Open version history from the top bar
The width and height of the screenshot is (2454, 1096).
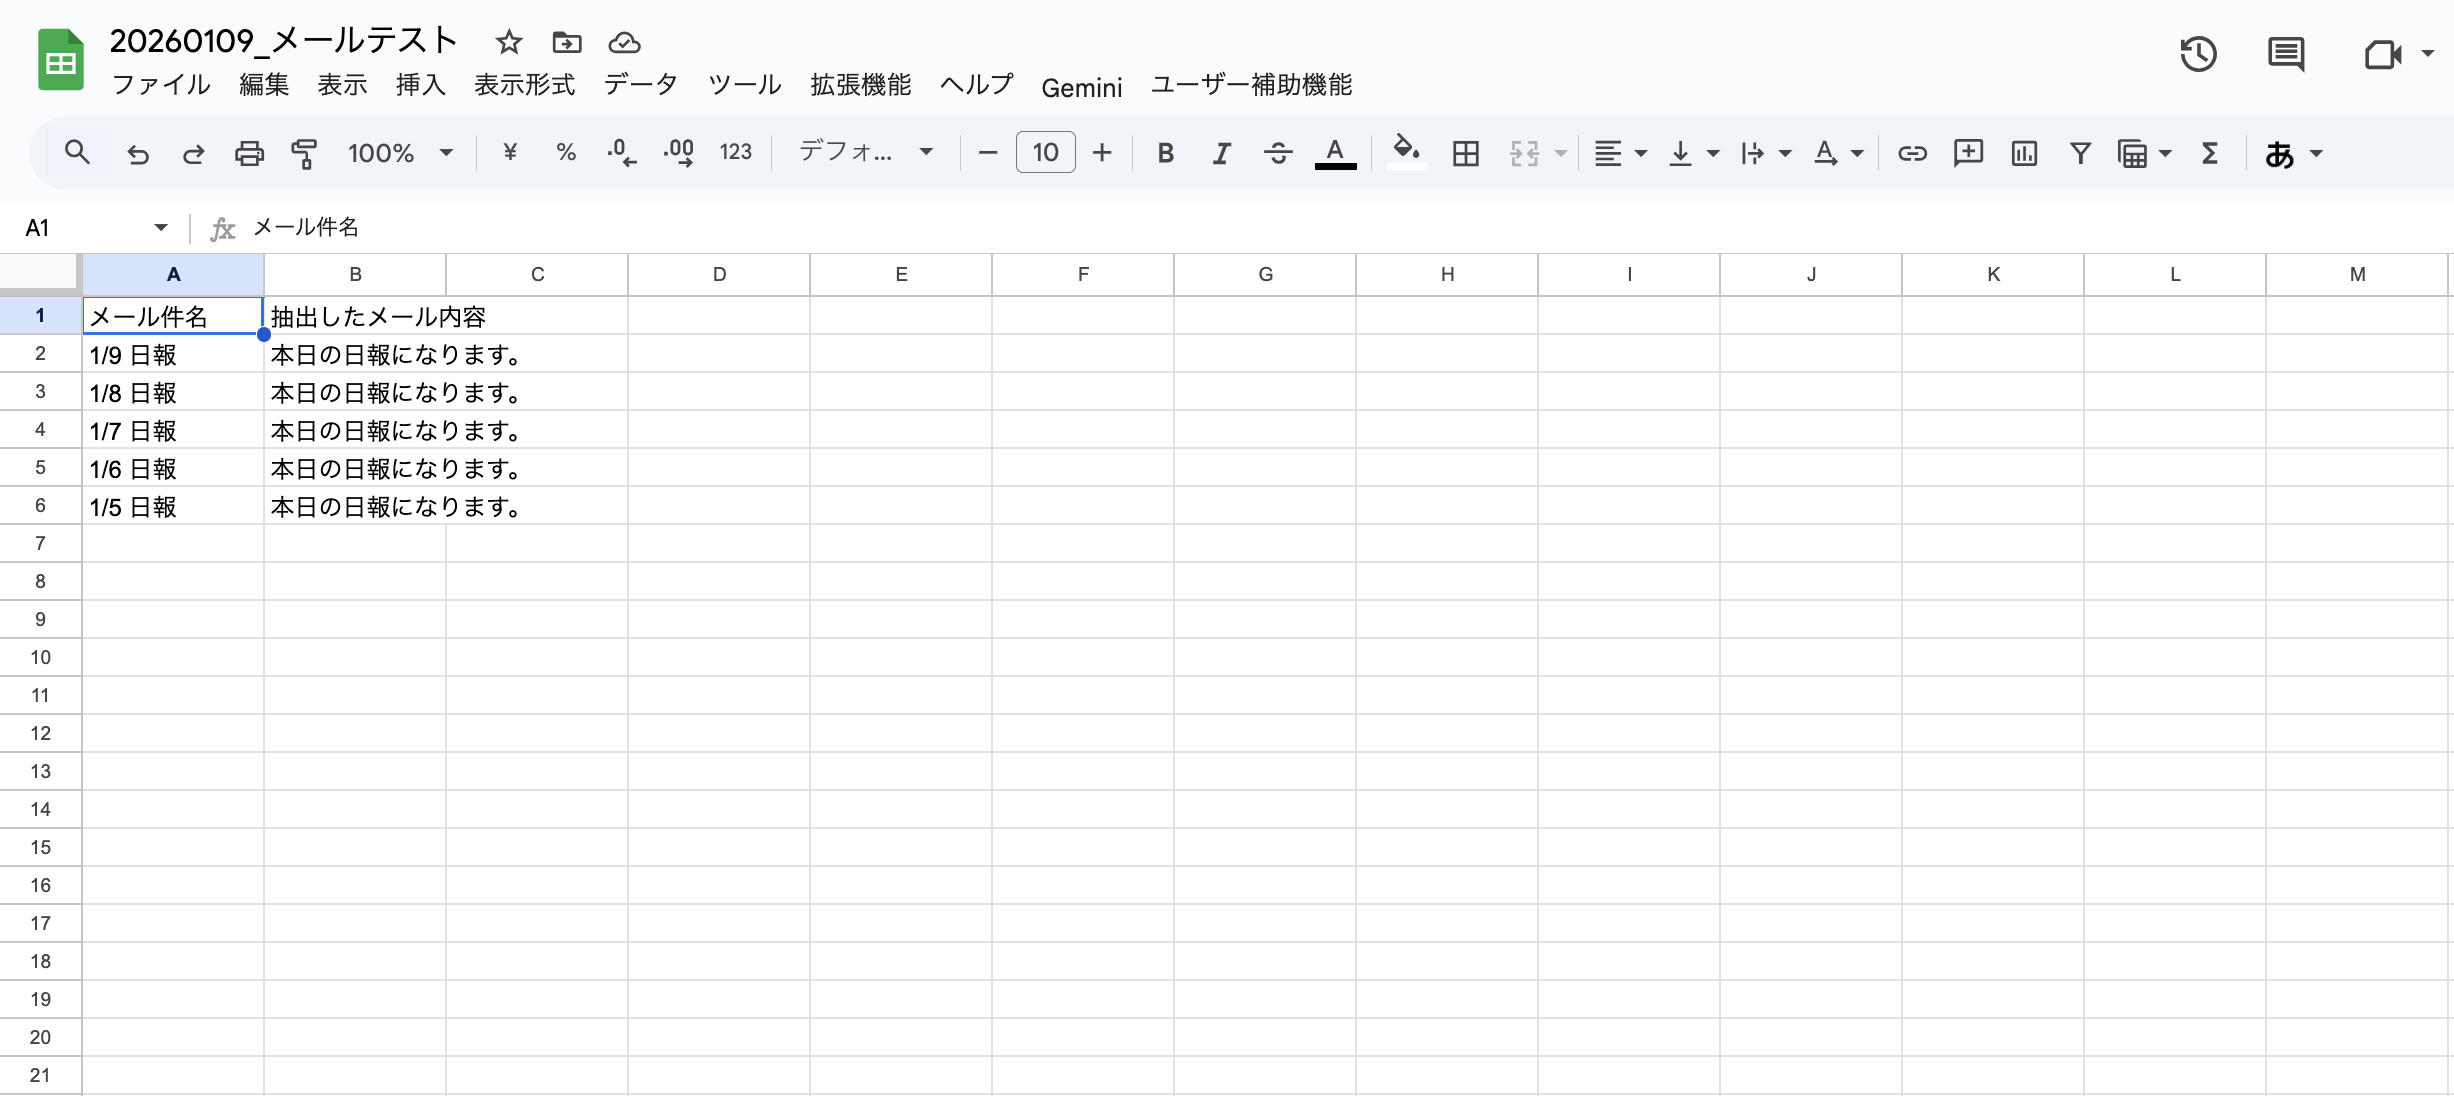[x=2197, y=55]
